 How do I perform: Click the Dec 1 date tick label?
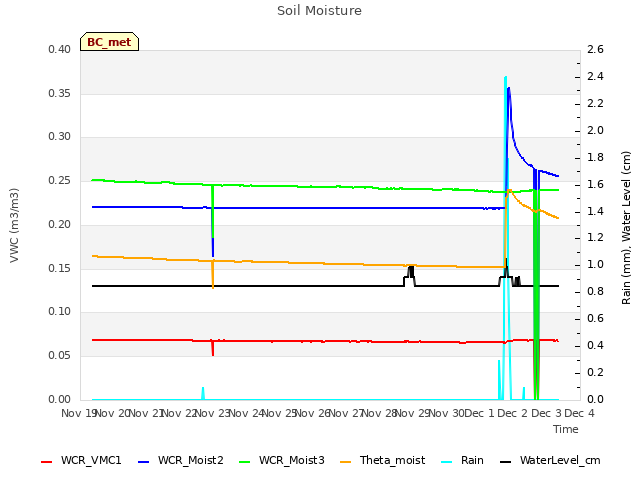(480, 413)
